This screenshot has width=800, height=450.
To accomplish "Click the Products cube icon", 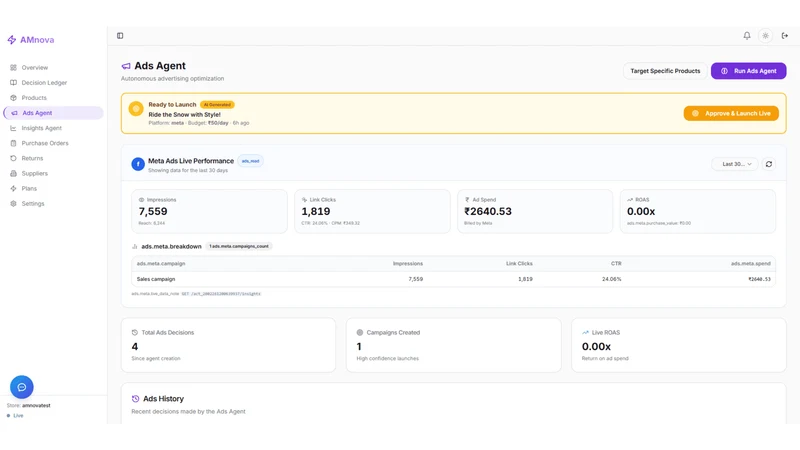I will [x=13, y=97].
